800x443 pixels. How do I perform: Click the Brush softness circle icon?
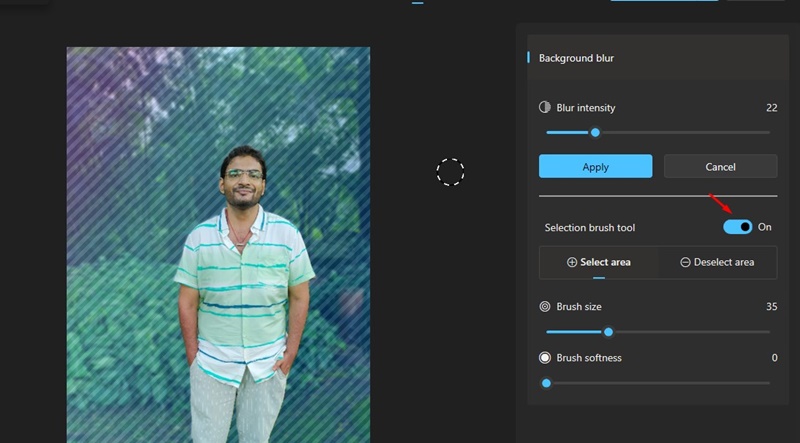(x=545, y=358)
